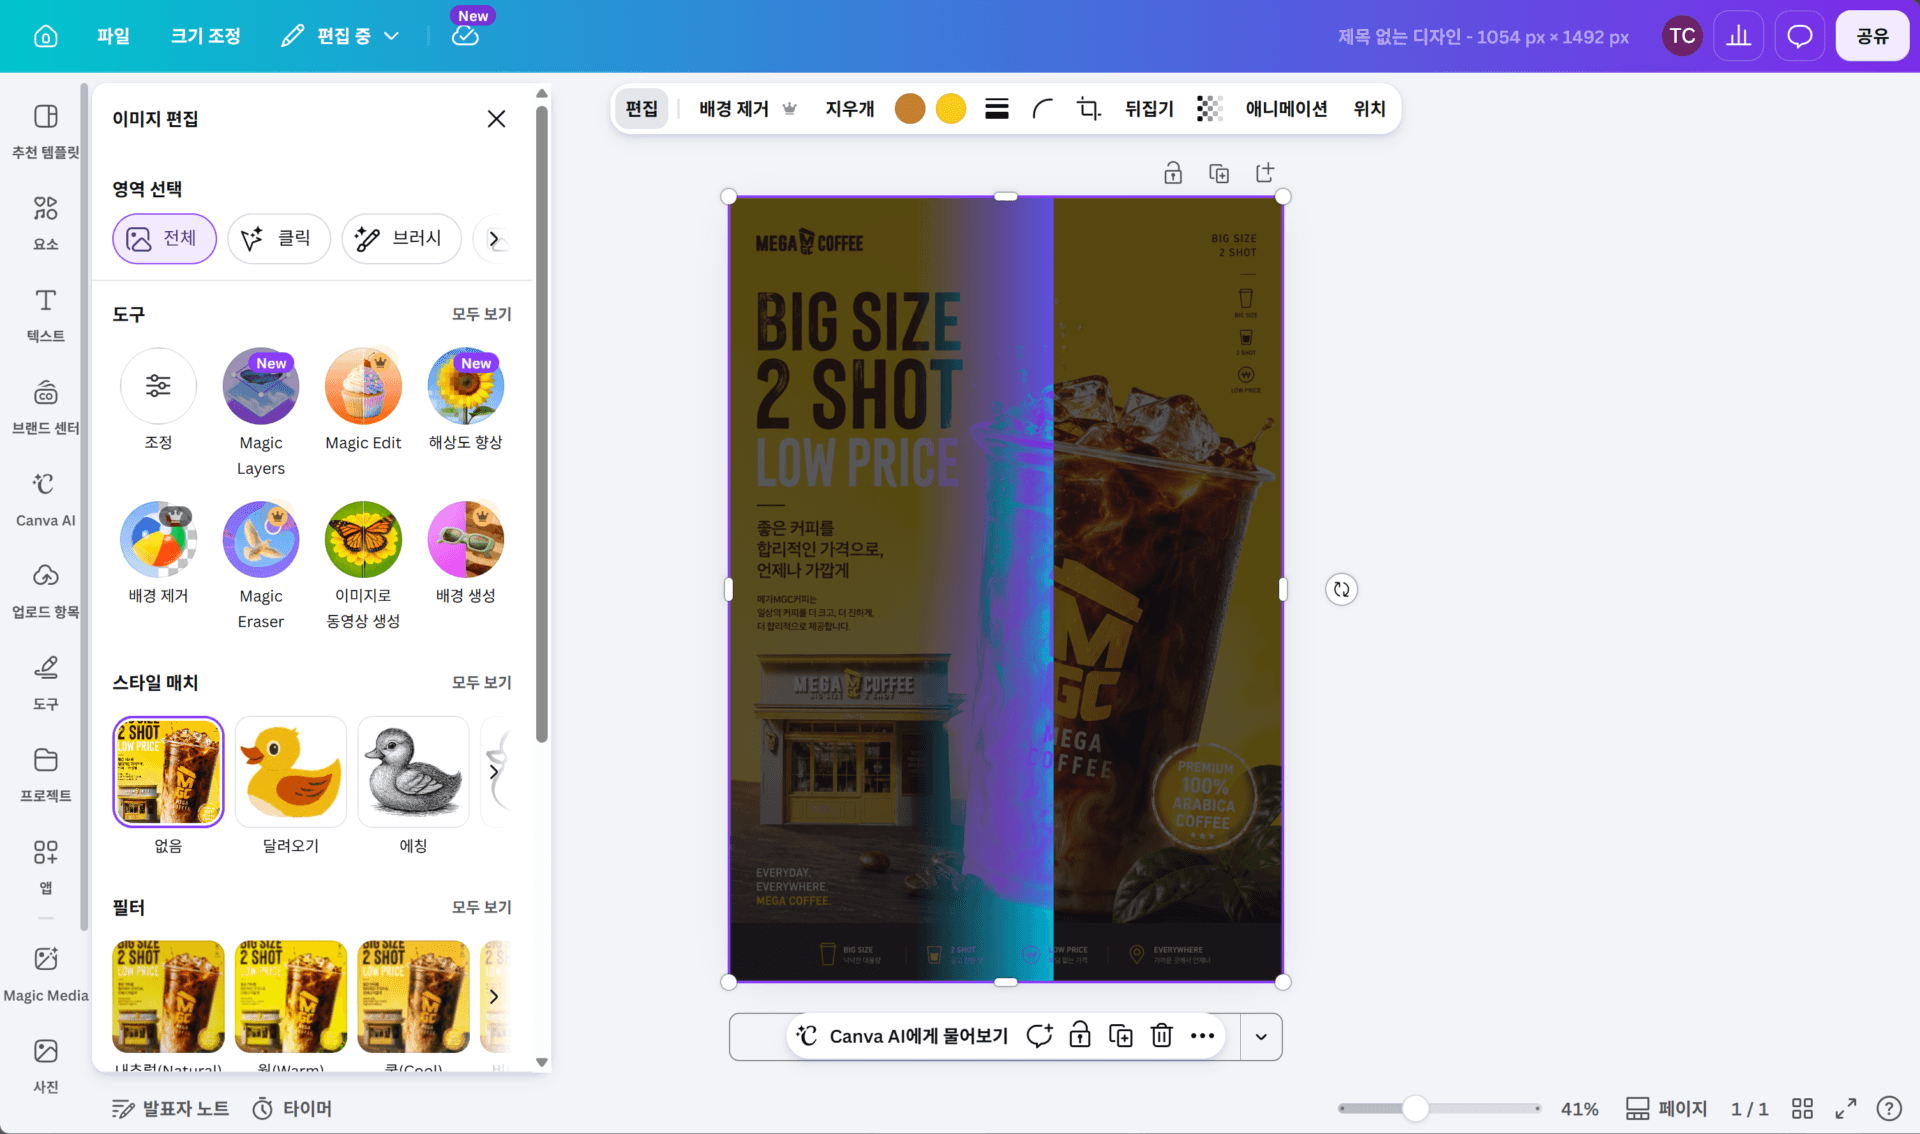Select the 에칭 style thumbnail
Image resolution: width=1920 pixels, height=1134 pixels.
click(x=413, y=772)
